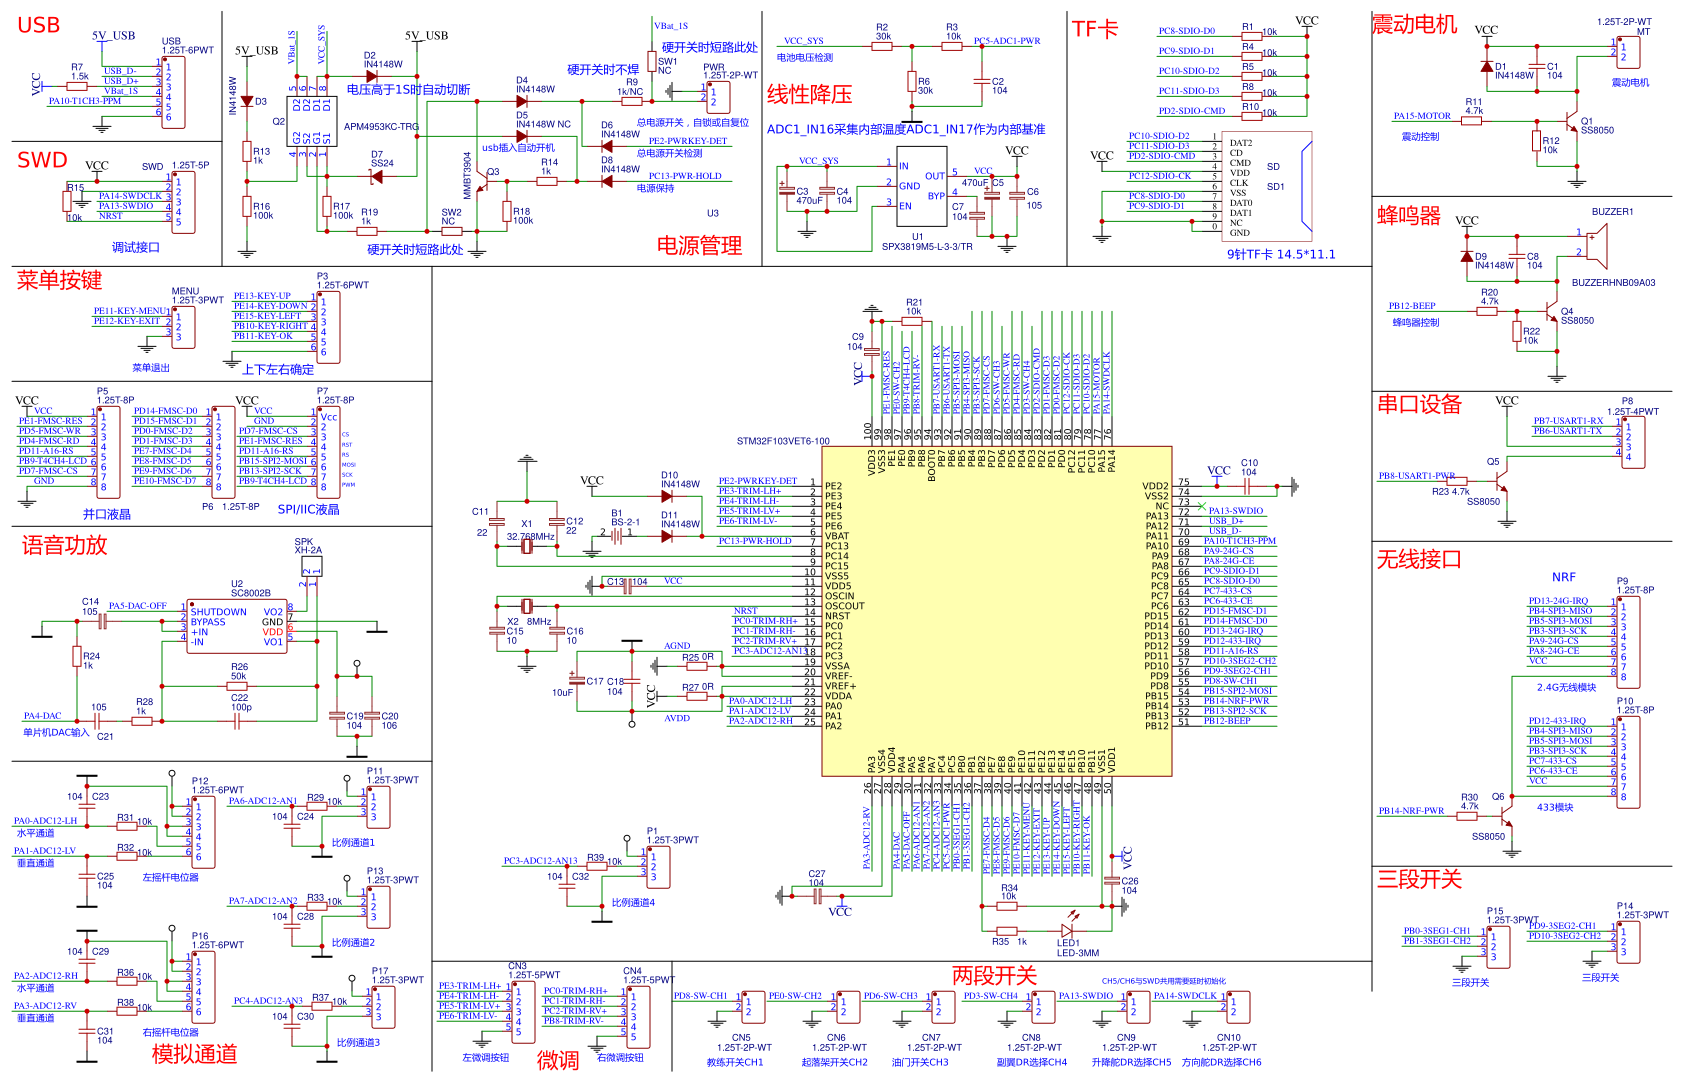Click the BUZZER1 speaker symbol

1598,247
